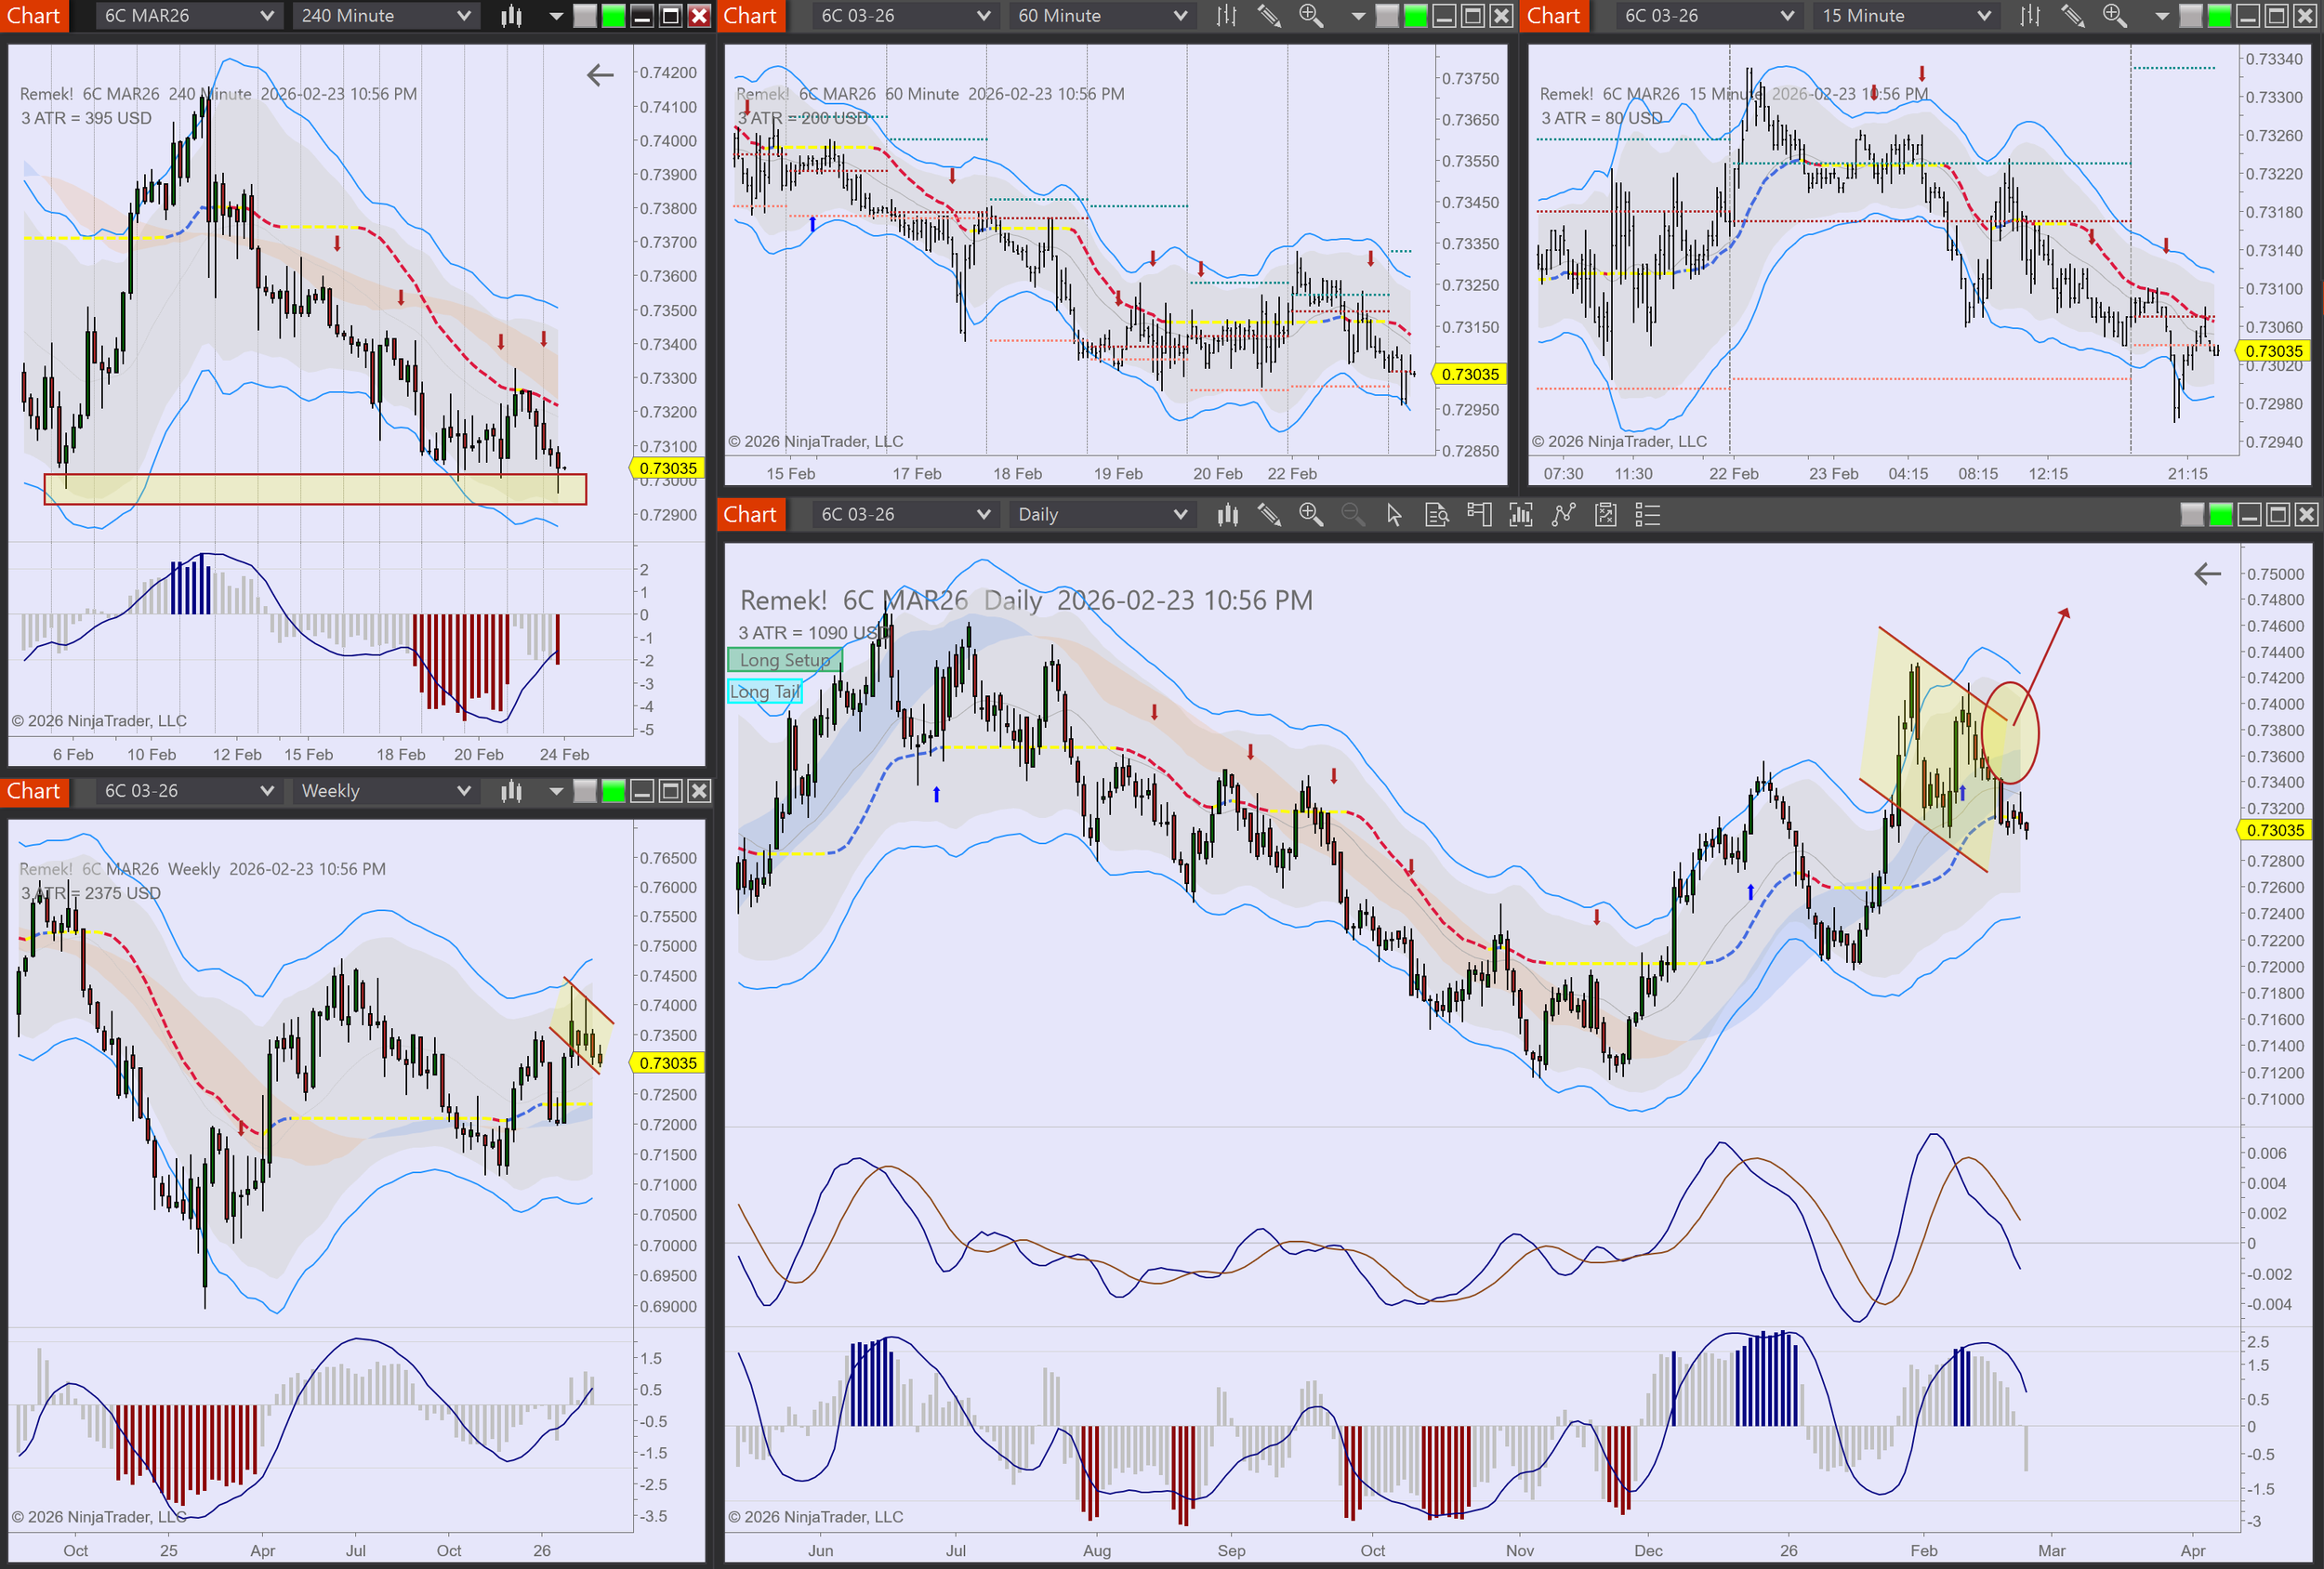Open Properties list icon on Daily chart

pyautogui.click(x=1647, y=515)
